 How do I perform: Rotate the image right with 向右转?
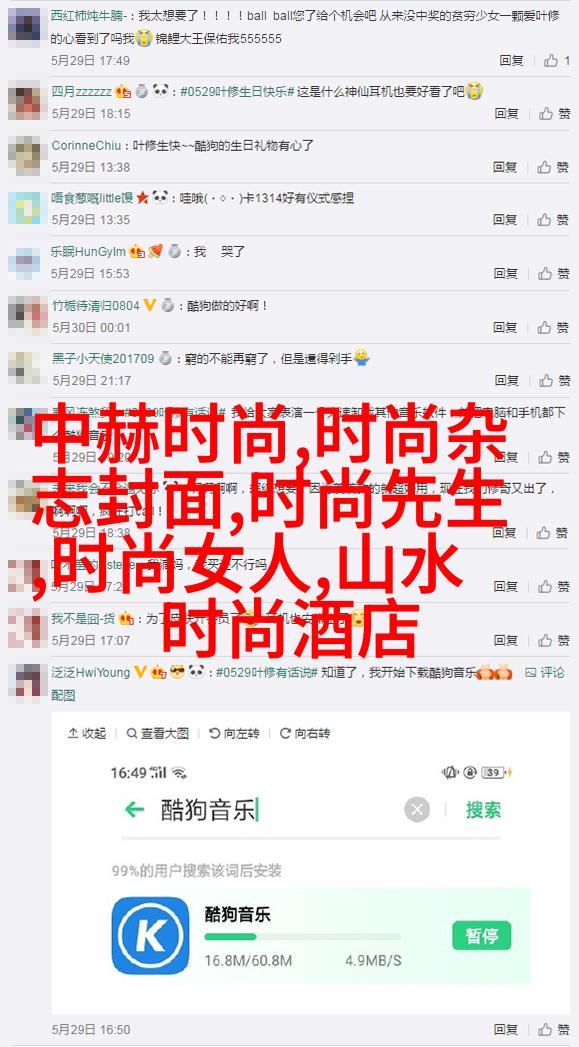[305, 733]
